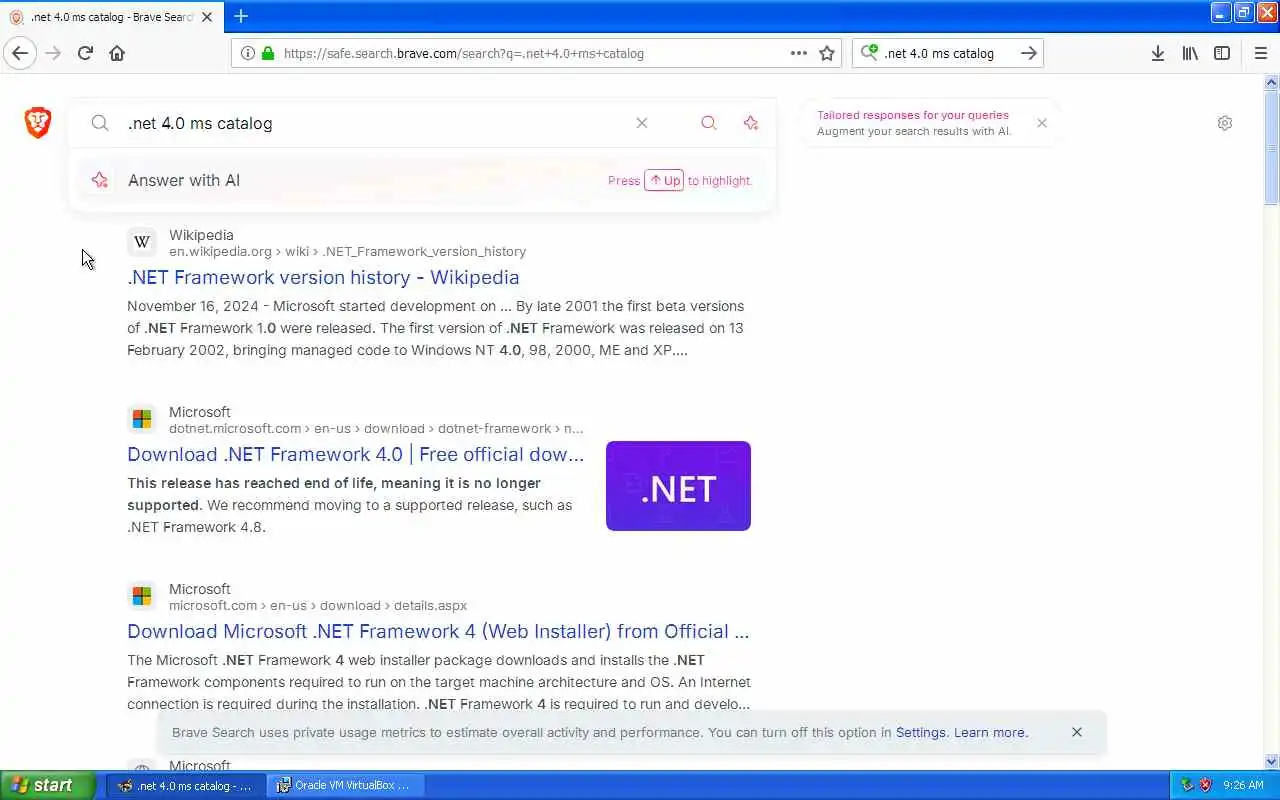Close the usage metrics banner
The width and height of the screenshot is (1280, 800).
click(x=1077, y=732)
